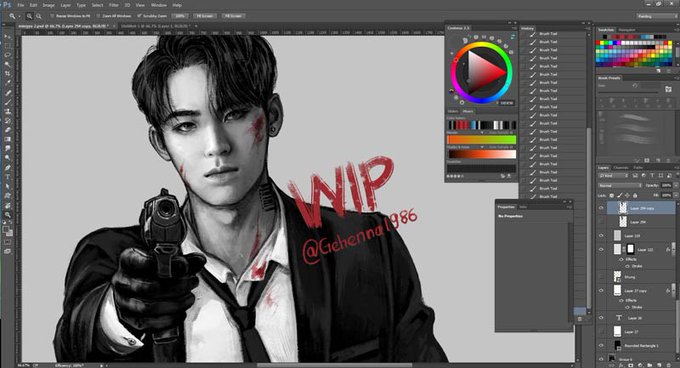Show the Layer 27 layer

[601, 332]
